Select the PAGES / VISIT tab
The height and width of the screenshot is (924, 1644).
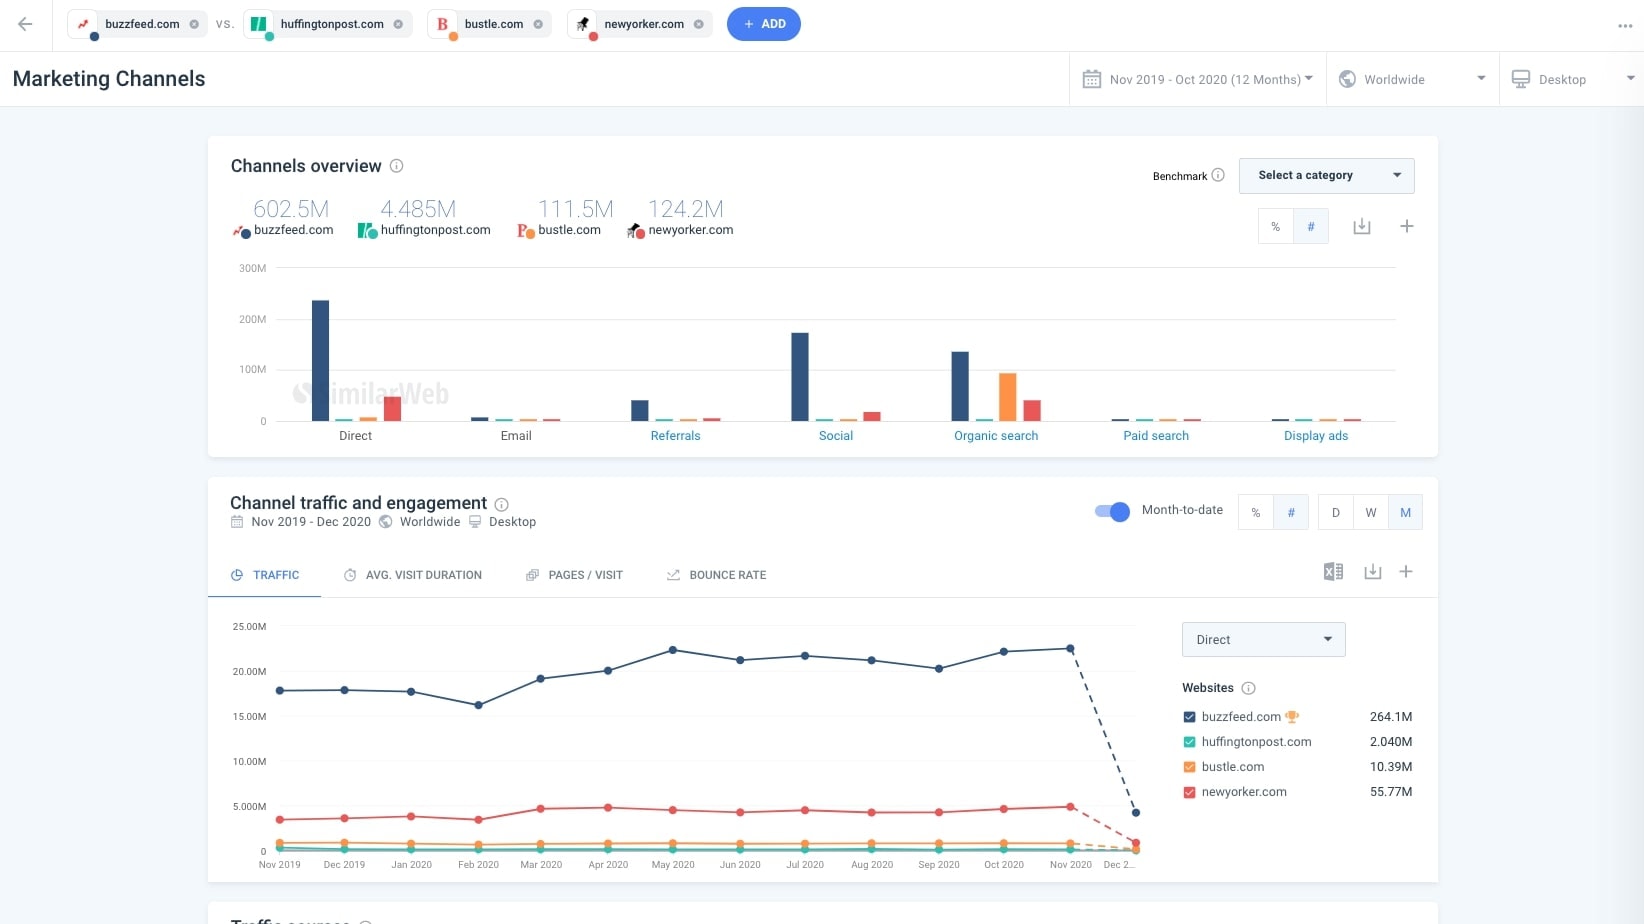pyautogui.click(x=575, y=575)
